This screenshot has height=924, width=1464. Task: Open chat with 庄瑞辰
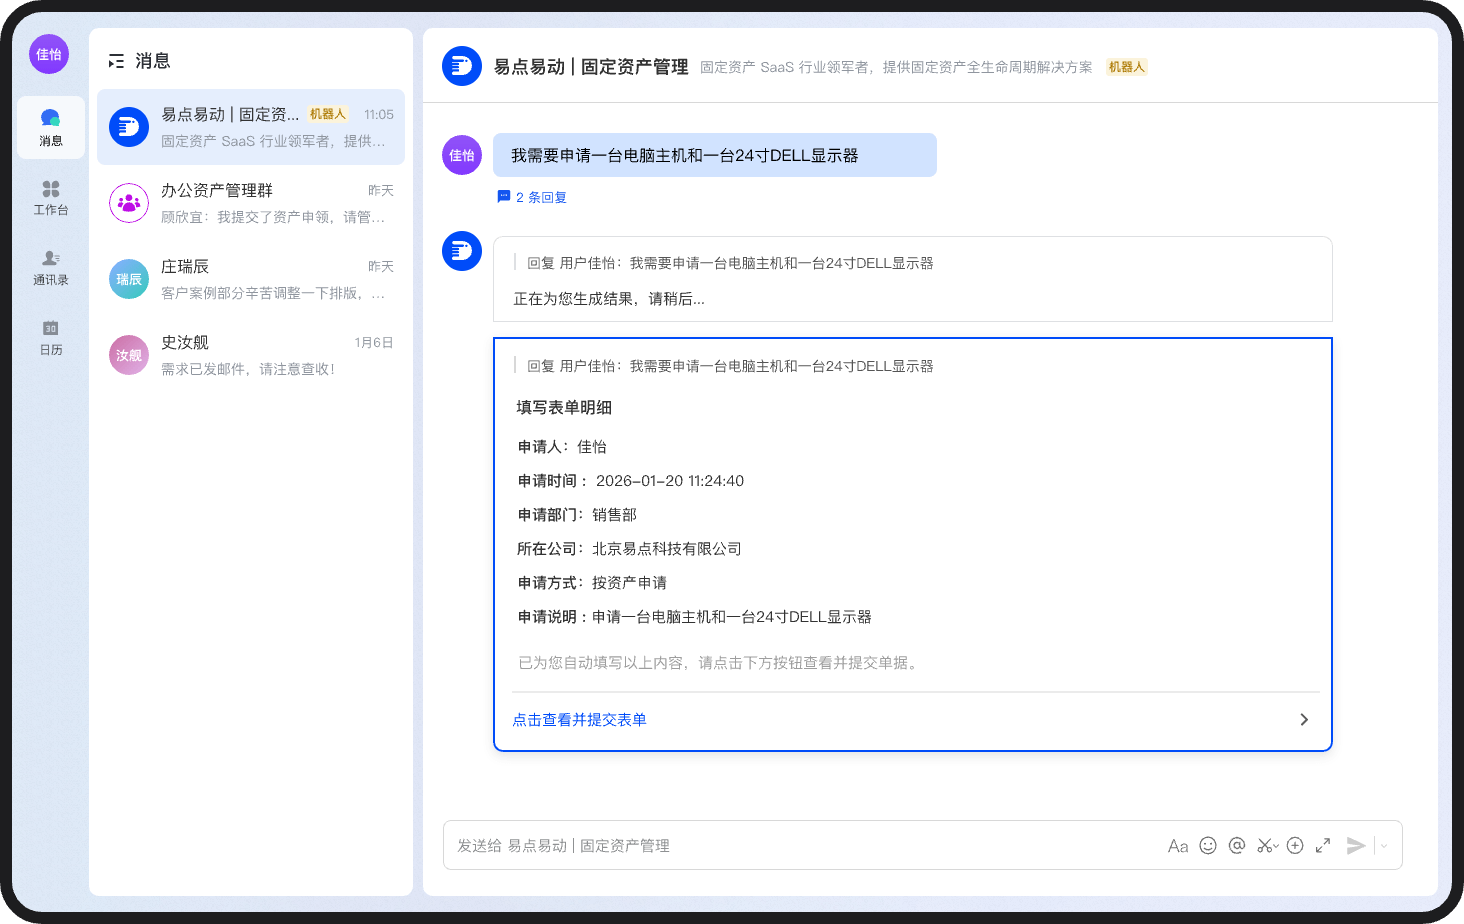pyautogui.click(x=251, y=279)
